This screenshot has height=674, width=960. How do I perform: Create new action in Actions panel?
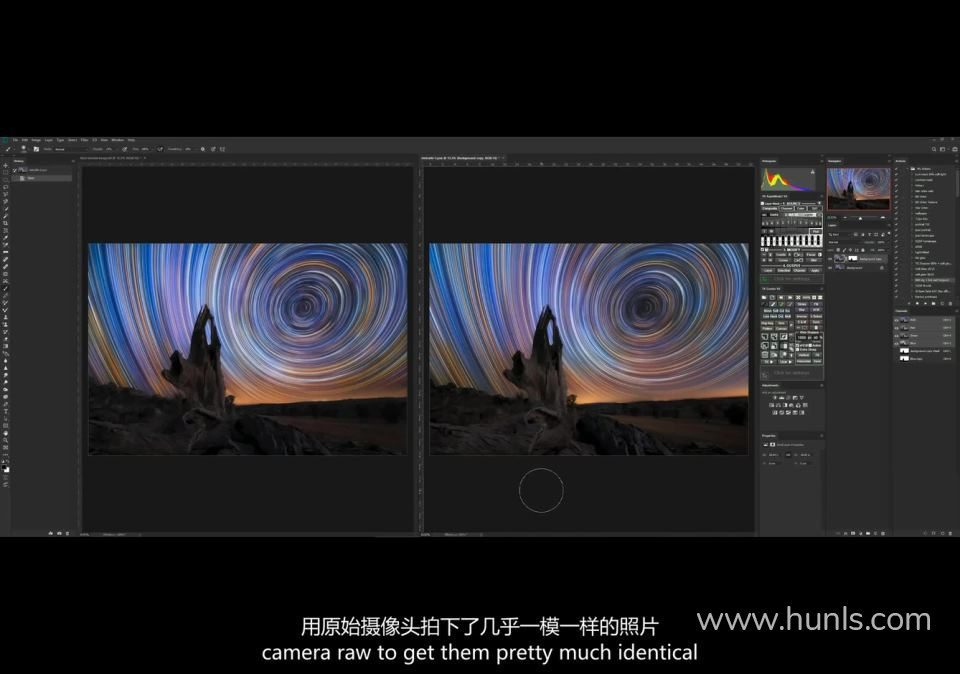tap(942, 304)
